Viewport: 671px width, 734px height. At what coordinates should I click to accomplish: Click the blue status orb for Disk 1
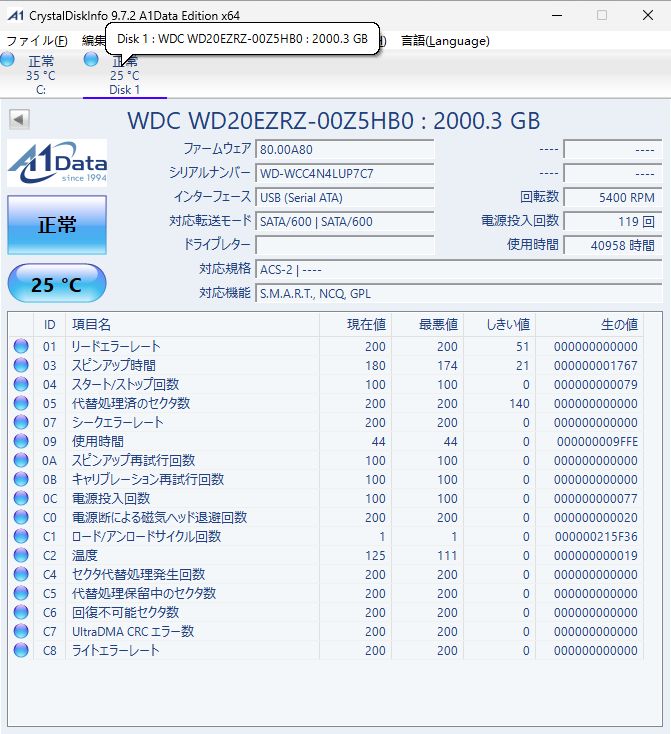click(x=91, y=59)
